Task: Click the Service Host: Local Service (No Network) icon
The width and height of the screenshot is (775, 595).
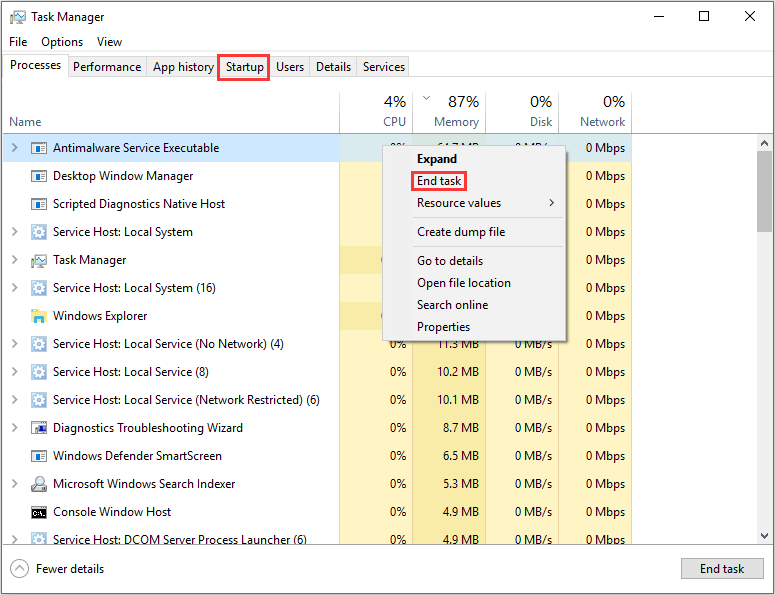Action: click(x=39, y=343)
